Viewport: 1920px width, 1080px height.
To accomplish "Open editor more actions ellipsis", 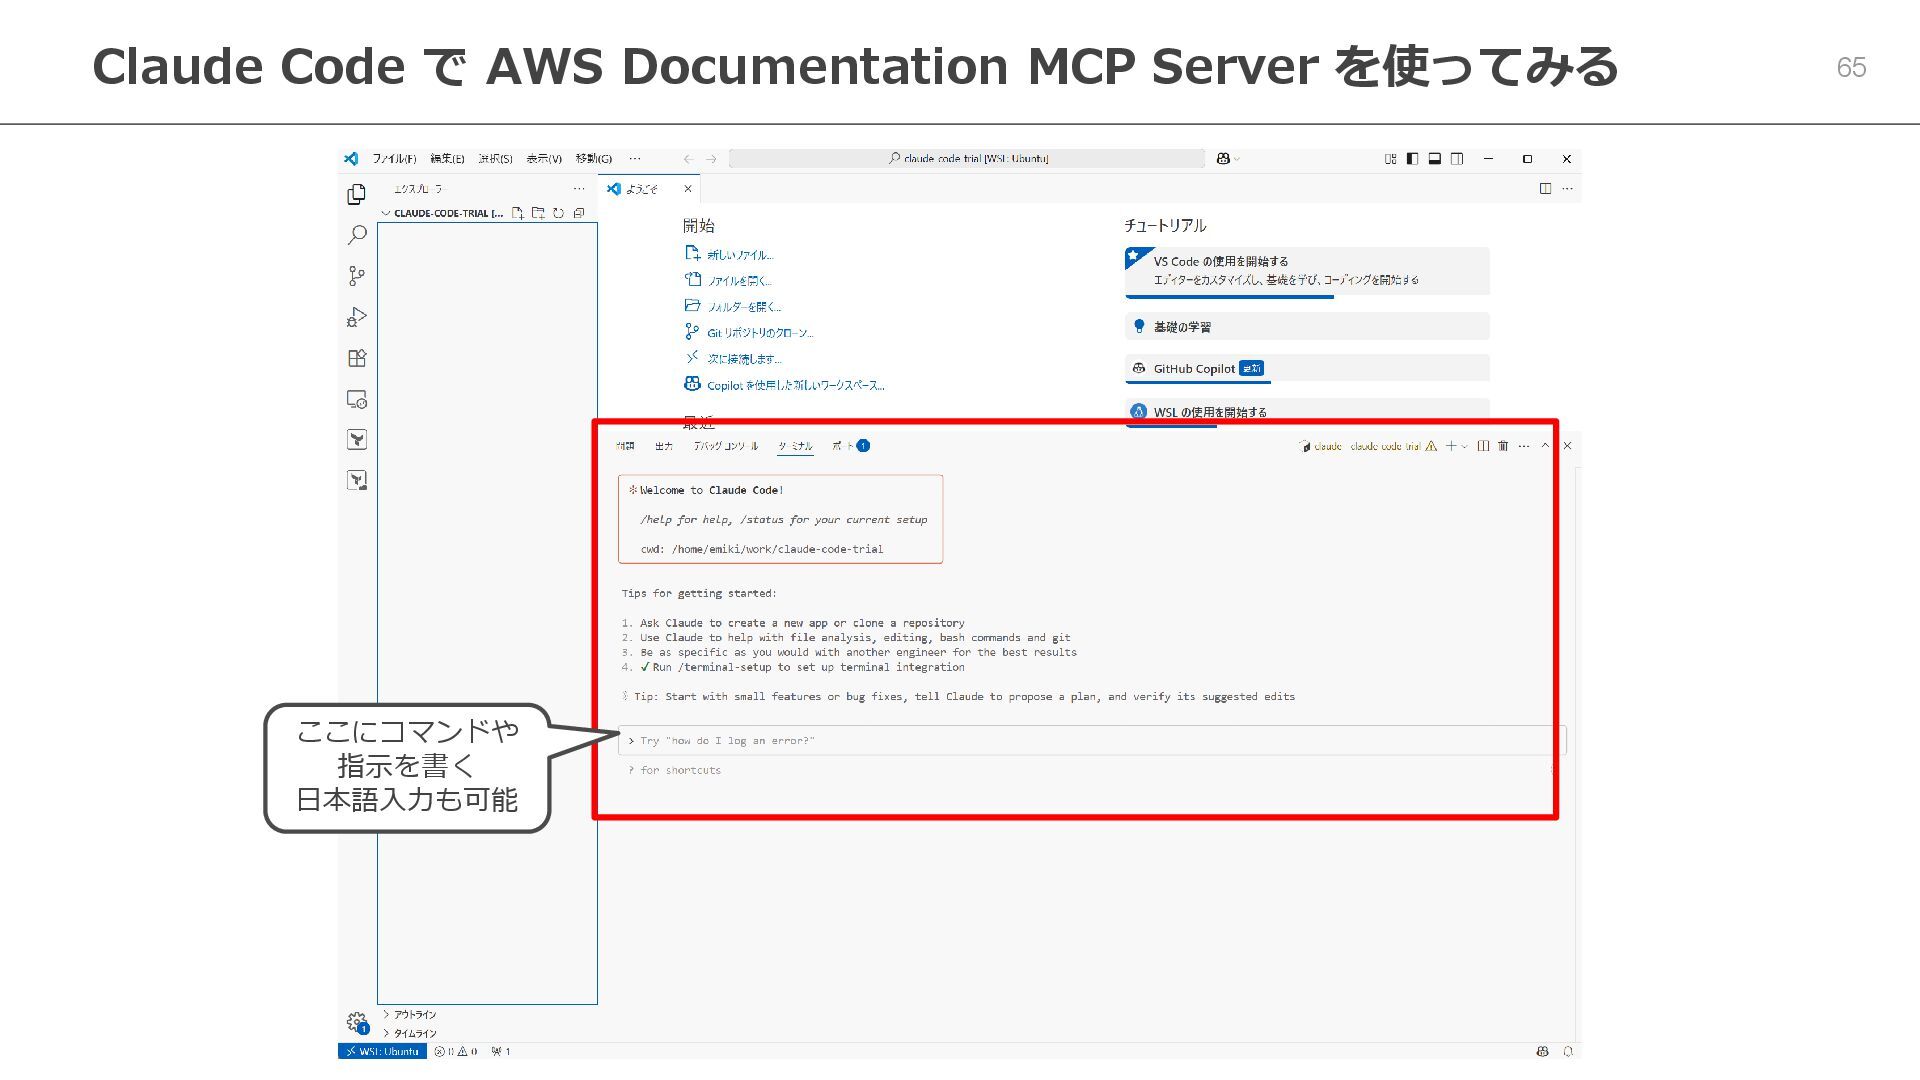I will click(x=1567, y=188).
